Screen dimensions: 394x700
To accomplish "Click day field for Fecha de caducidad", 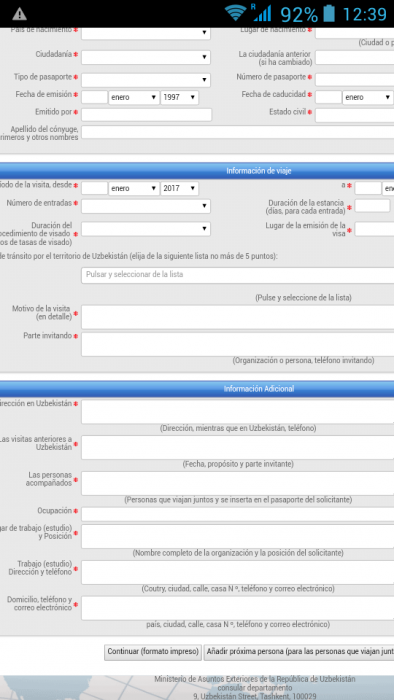I will (x=328, y=97).
